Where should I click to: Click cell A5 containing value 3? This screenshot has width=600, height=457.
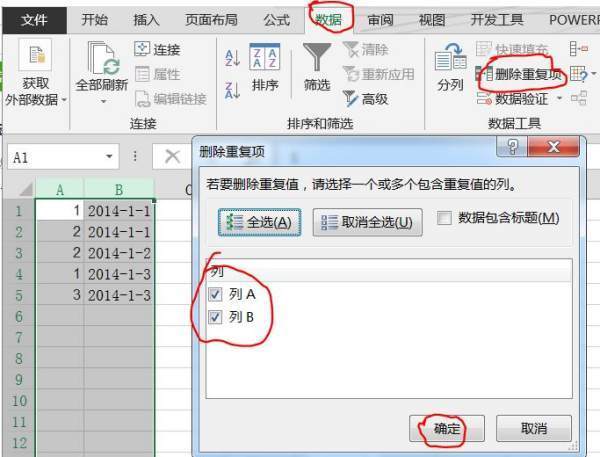click(60, 295)
